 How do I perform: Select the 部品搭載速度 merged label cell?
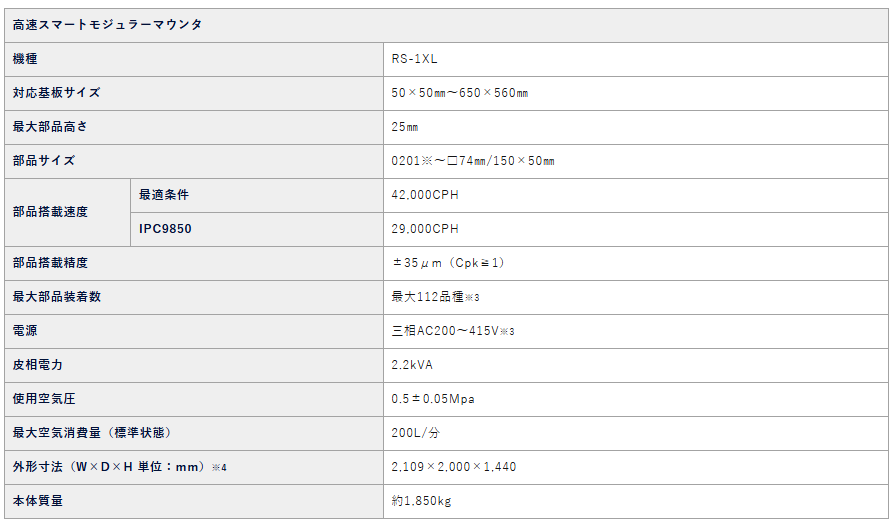67,212
